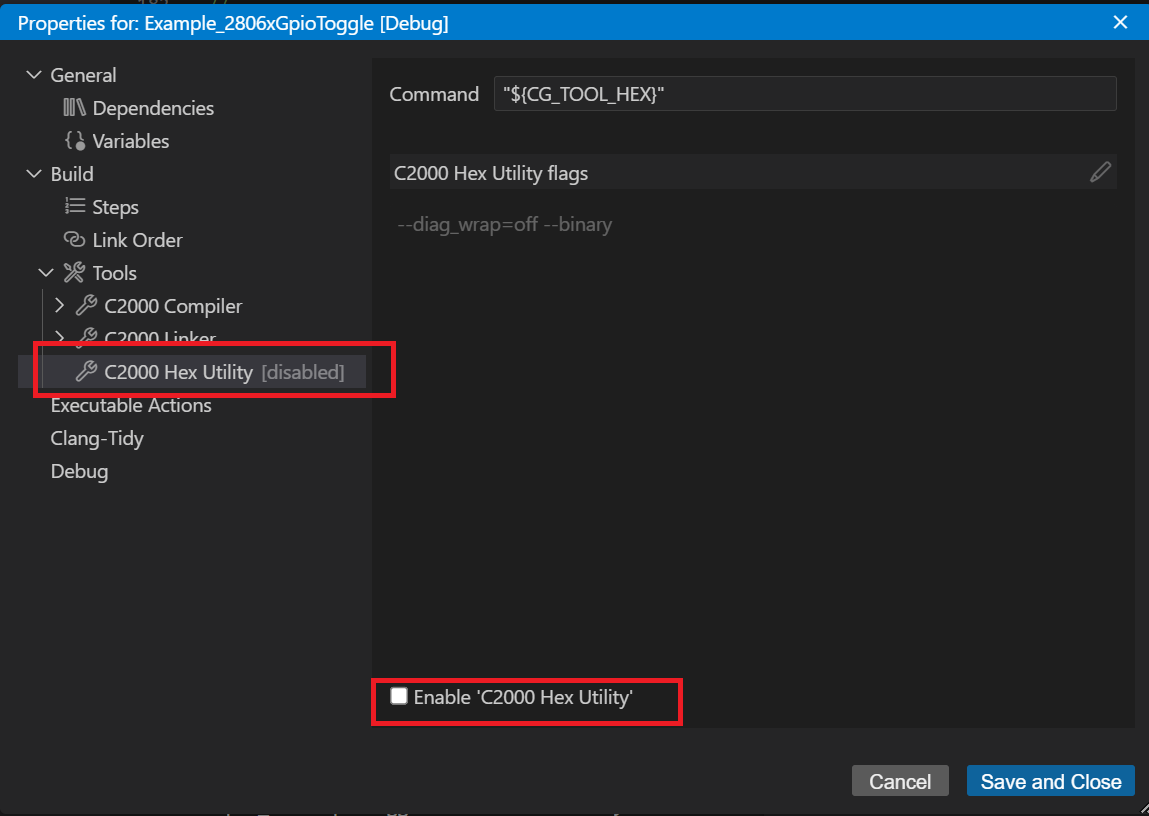Click the dialog title bar text
Viewport: 1149px width, 816px height.
233,23
